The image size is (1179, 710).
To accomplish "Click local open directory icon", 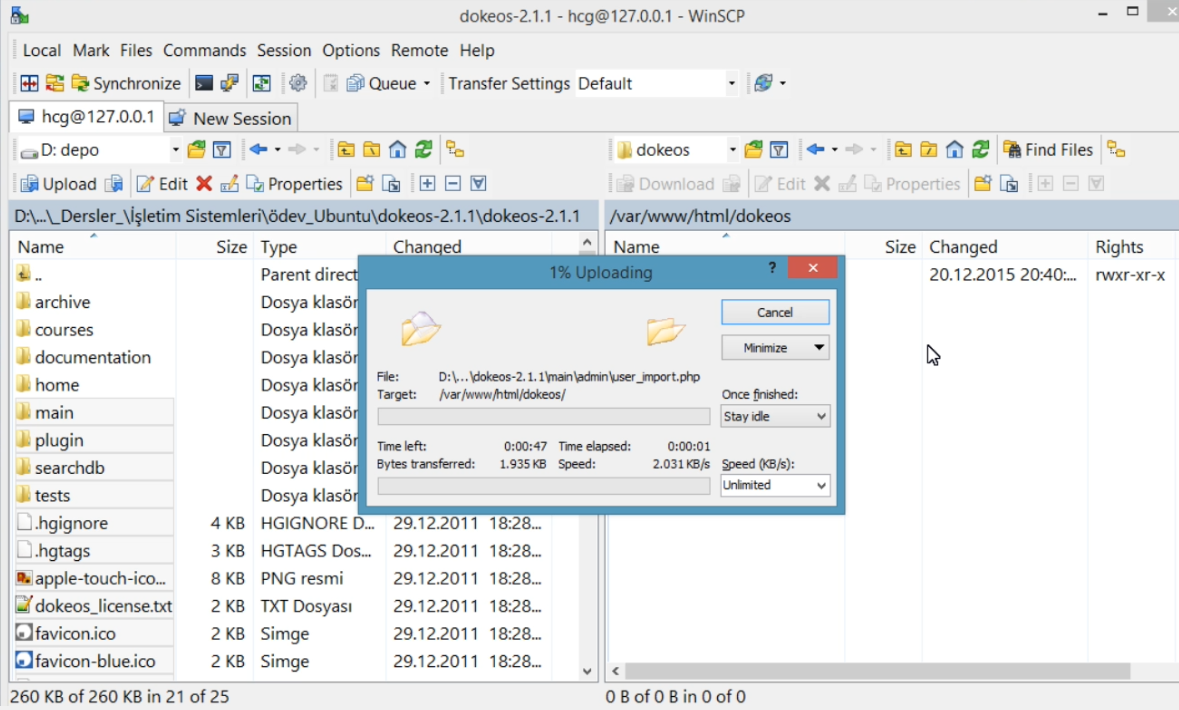I will (196, 150).
